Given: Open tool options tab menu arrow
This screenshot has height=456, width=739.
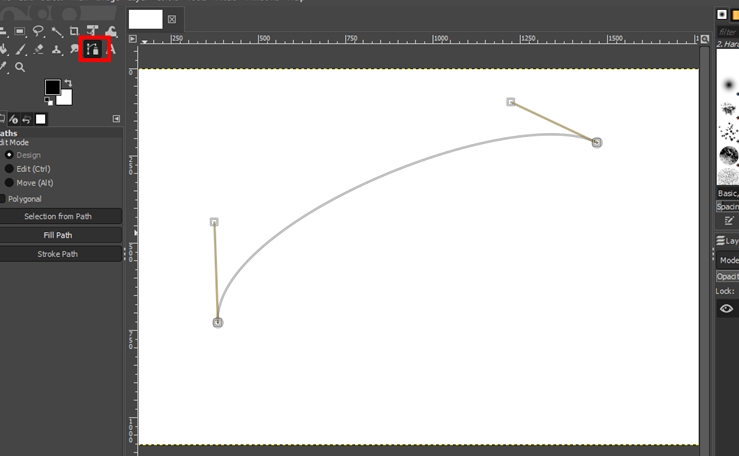Looking at the screenshot, I should pos(116,119).
